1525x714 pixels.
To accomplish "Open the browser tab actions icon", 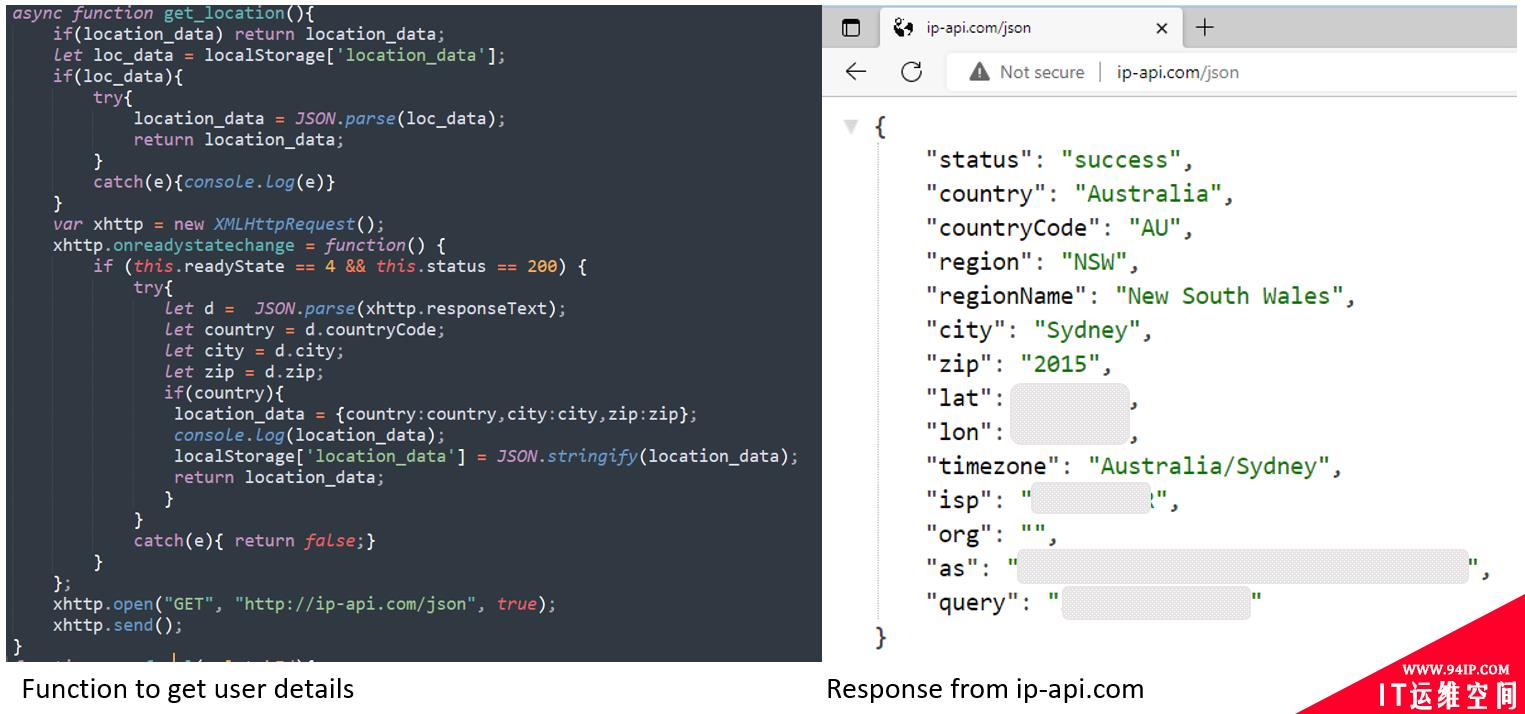I will point(851,28).
